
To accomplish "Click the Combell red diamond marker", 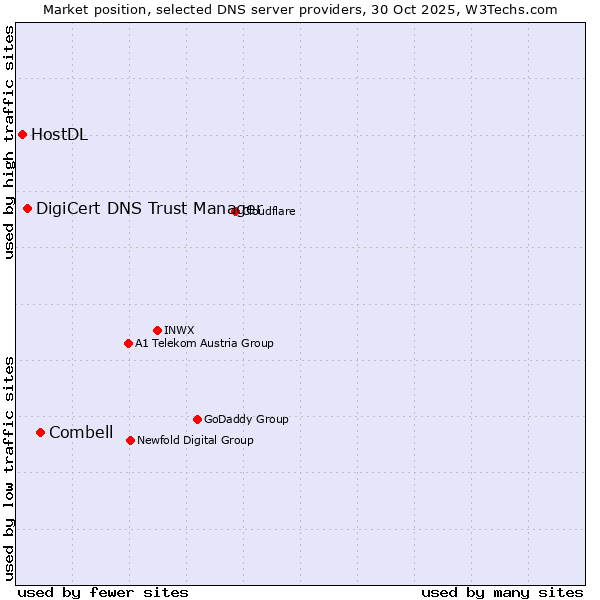I will tap(40, 432).
